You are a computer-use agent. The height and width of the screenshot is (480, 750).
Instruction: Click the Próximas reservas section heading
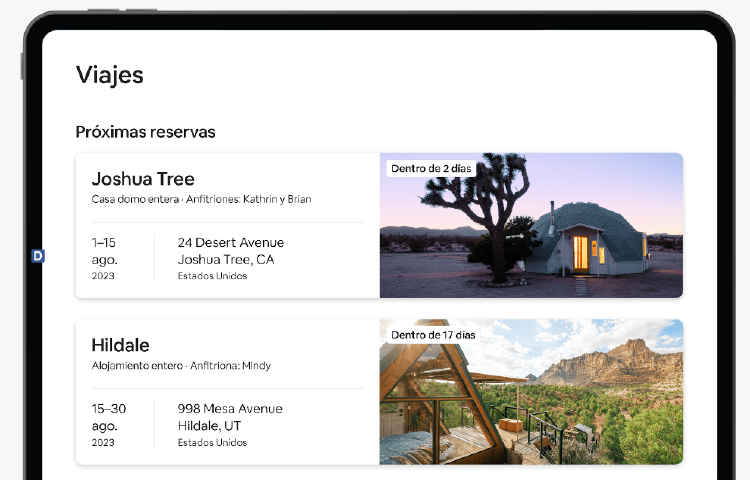tap(145, 132)
